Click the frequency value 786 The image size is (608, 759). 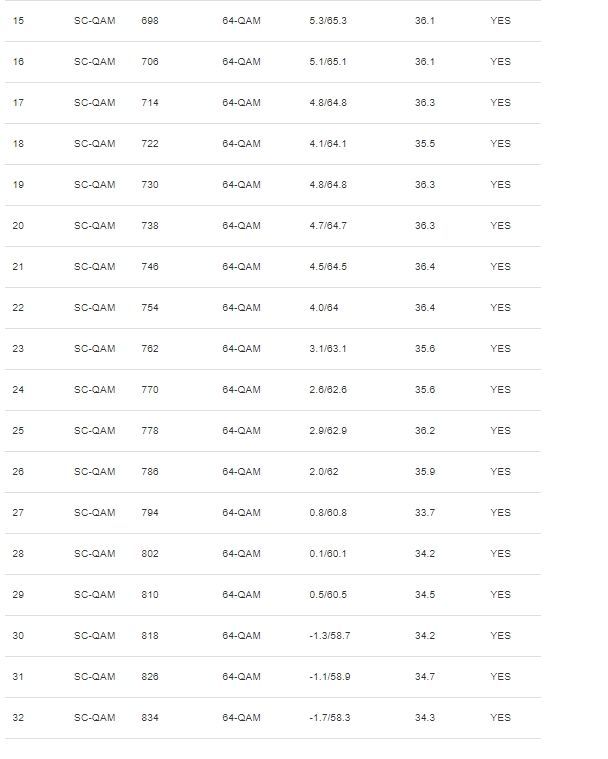[151, 472]
